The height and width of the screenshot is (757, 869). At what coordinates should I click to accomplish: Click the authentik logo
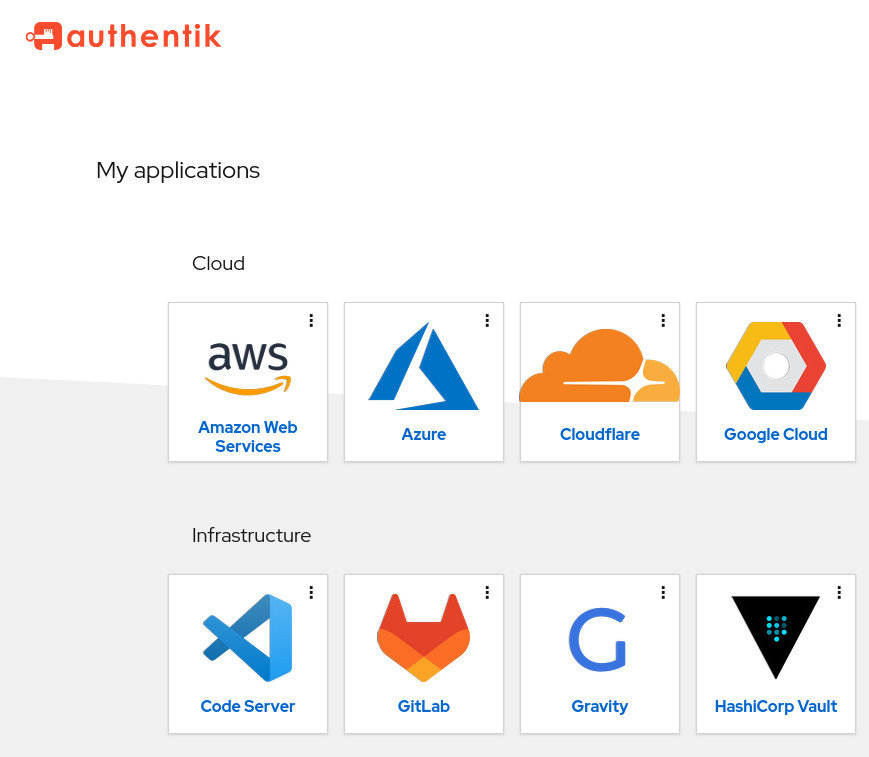(x=124, y=36)
